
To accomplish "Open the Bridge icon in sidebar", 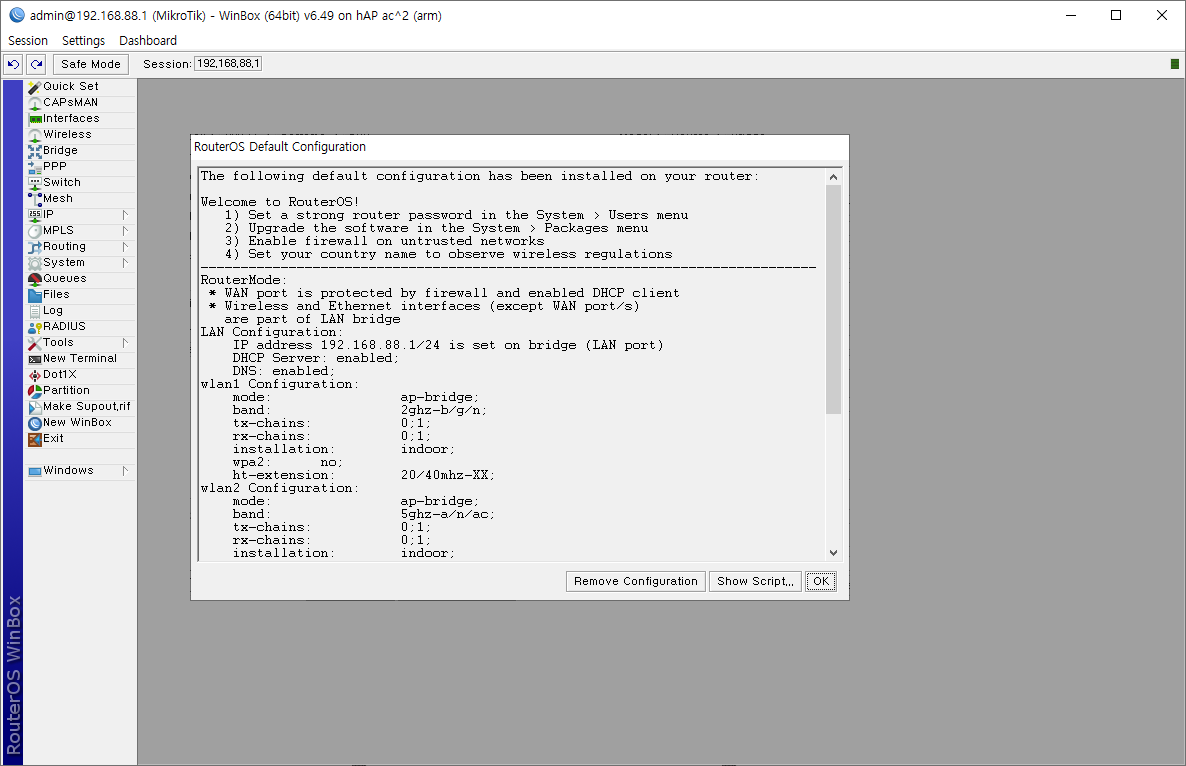I will tap(35, 150).
